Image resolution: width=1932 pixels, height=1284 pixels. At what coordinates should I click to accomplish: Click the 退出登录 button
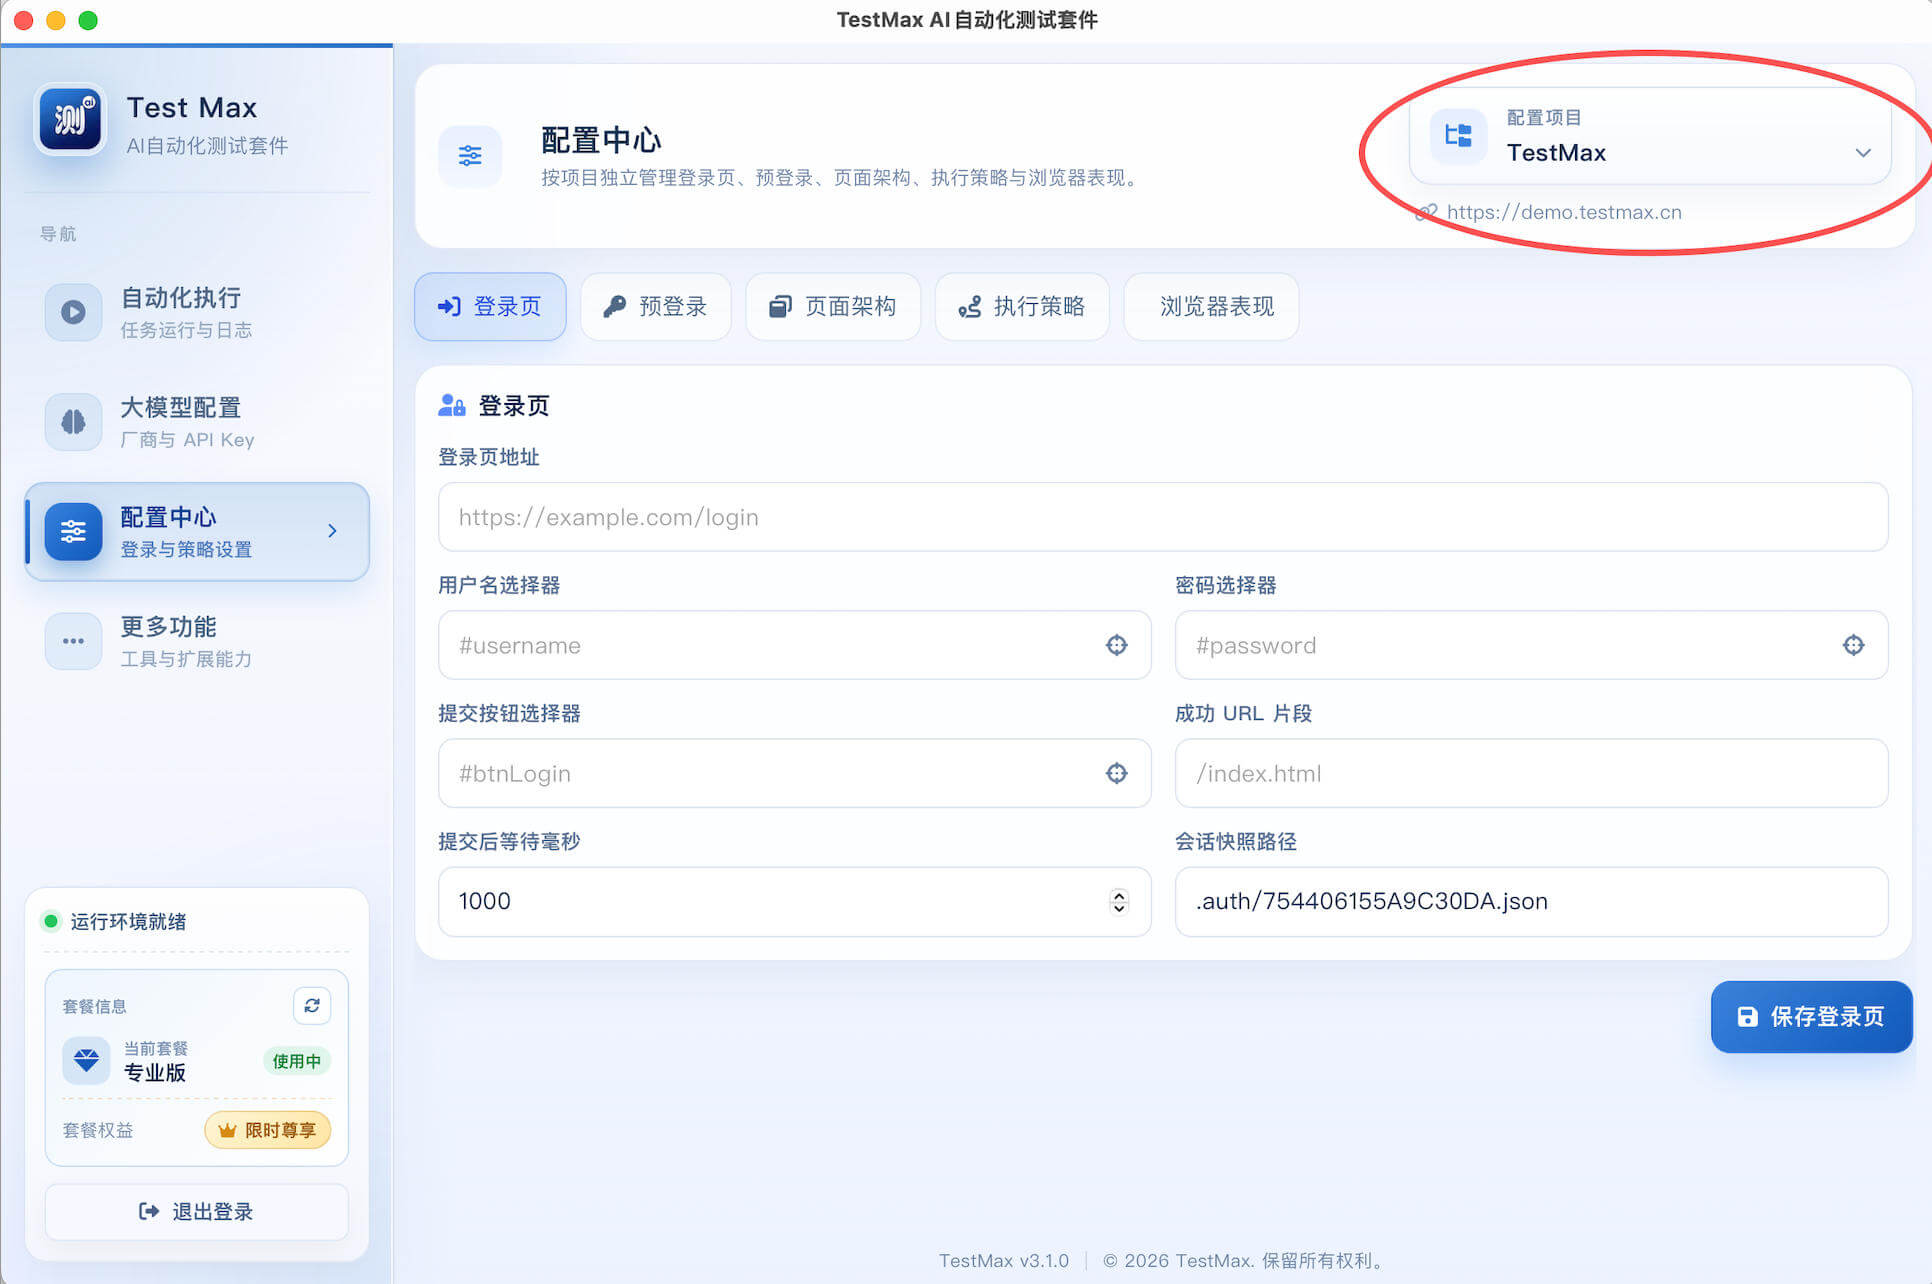(197, 1211)
